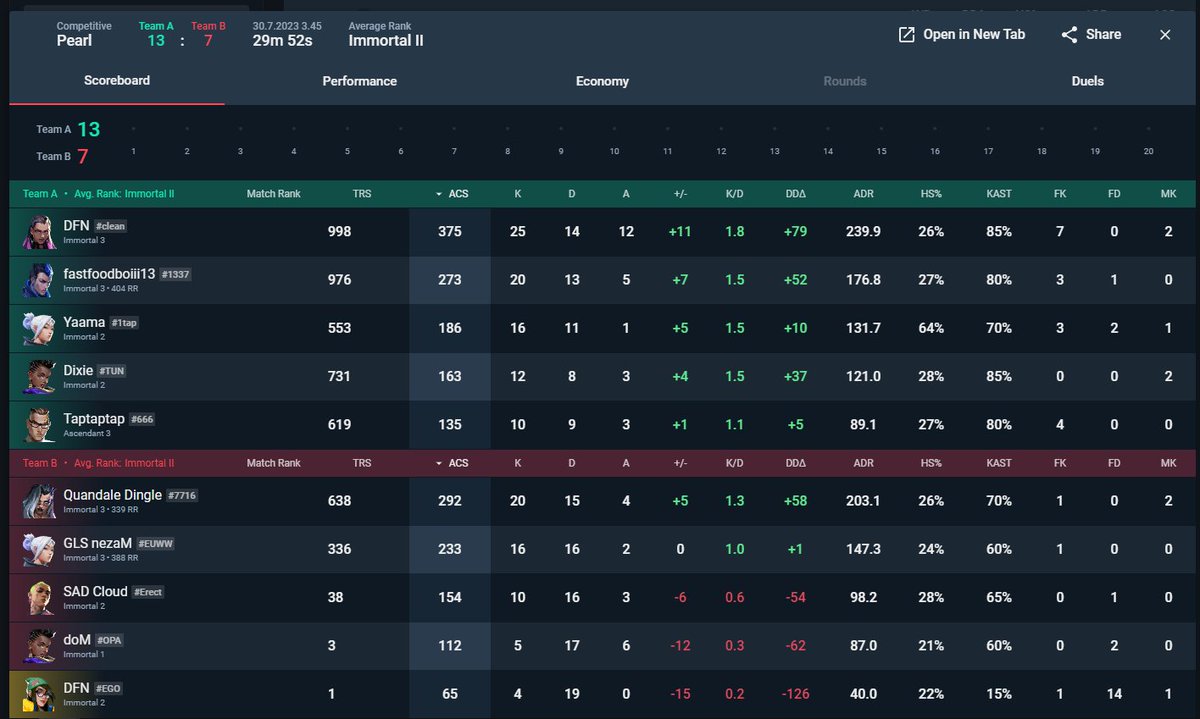The width and height of the screenshot is (1200, 719).
Task: Open the Rounds tab
Action: (845, 81)
